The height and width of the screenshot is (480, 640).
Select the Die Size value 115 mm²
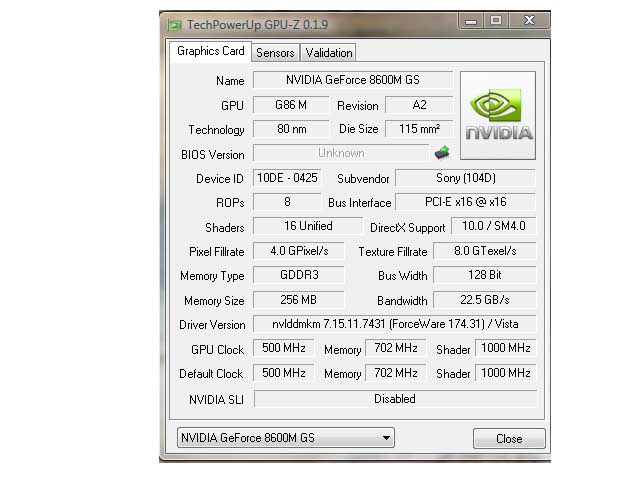click(419, 129)
